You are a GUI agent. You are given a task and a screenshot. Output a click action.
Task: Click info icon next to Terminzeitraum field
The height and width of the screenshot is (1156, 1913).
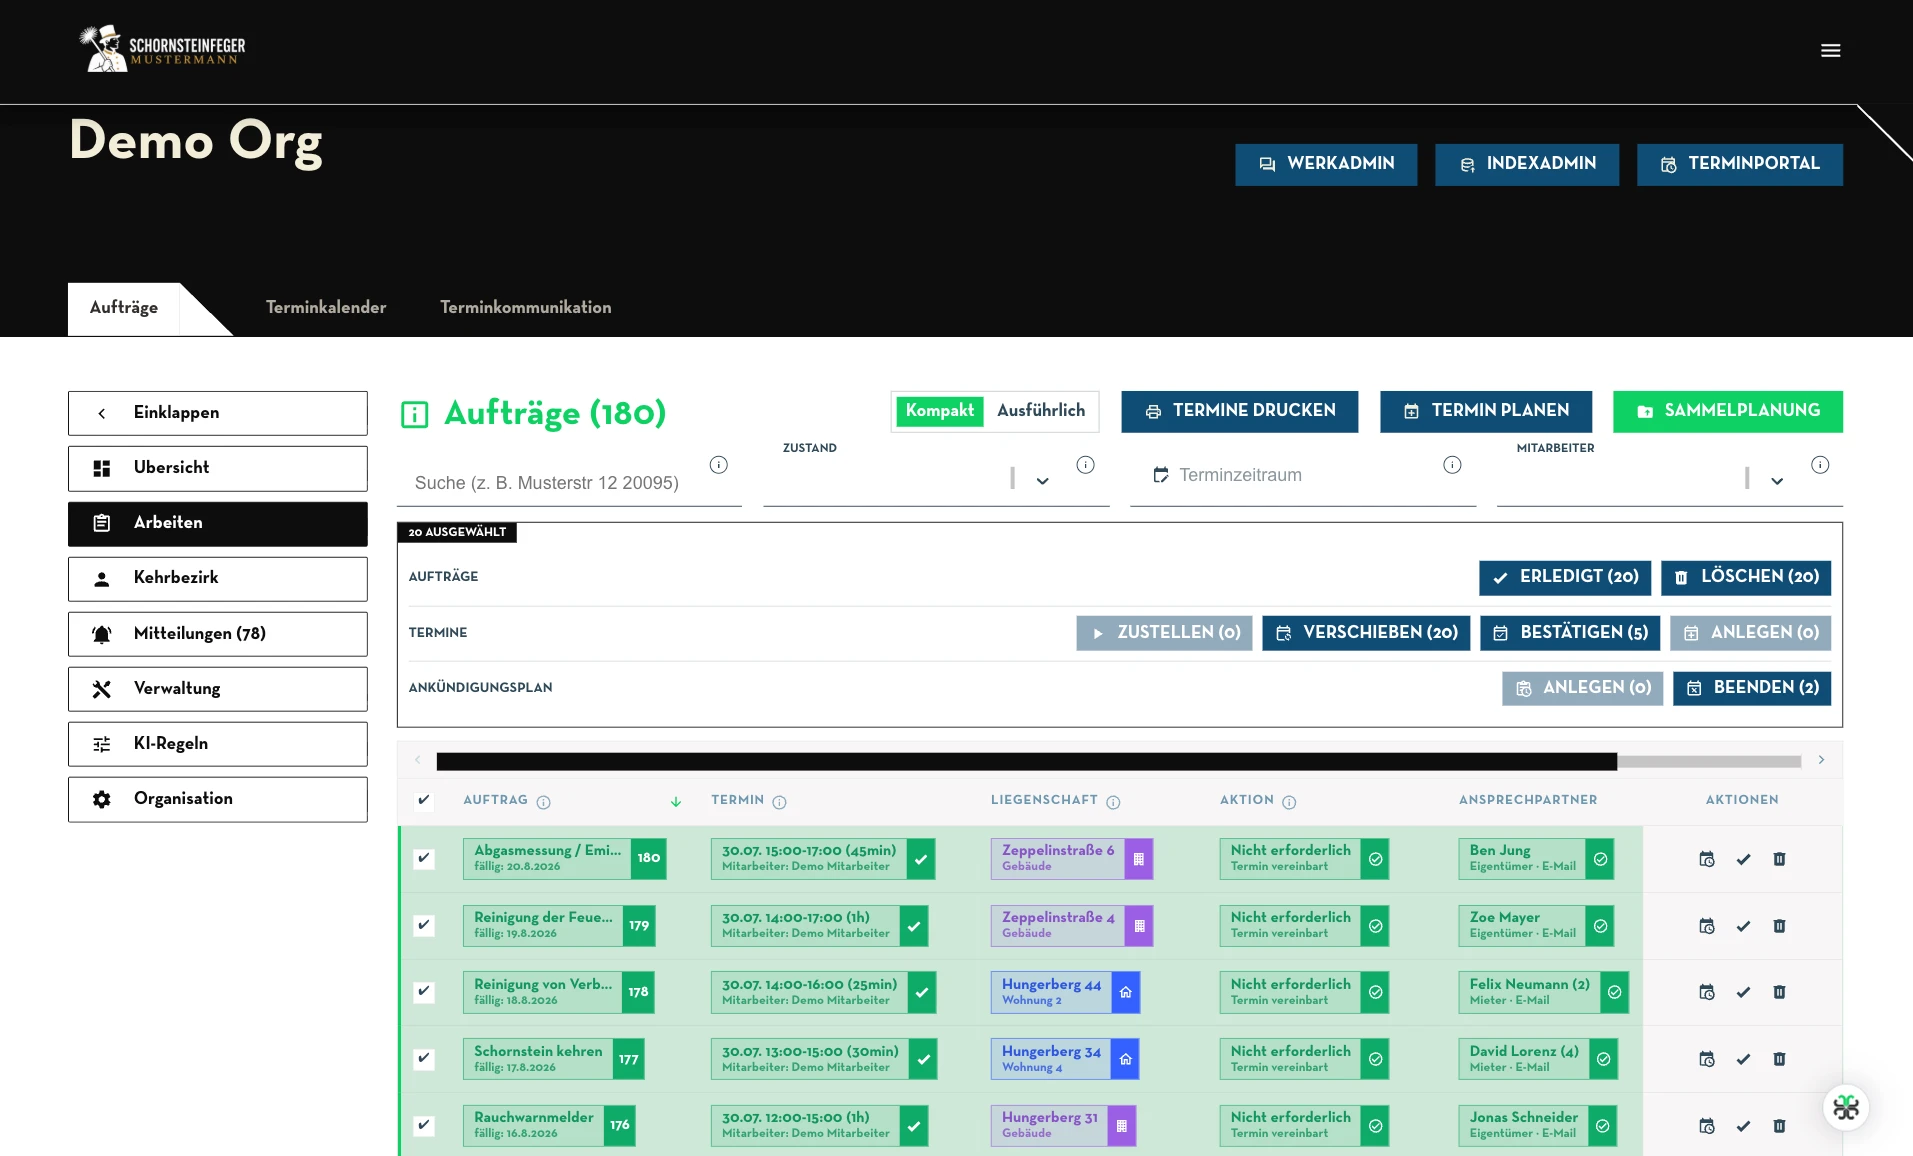(x=1452, y=465)
